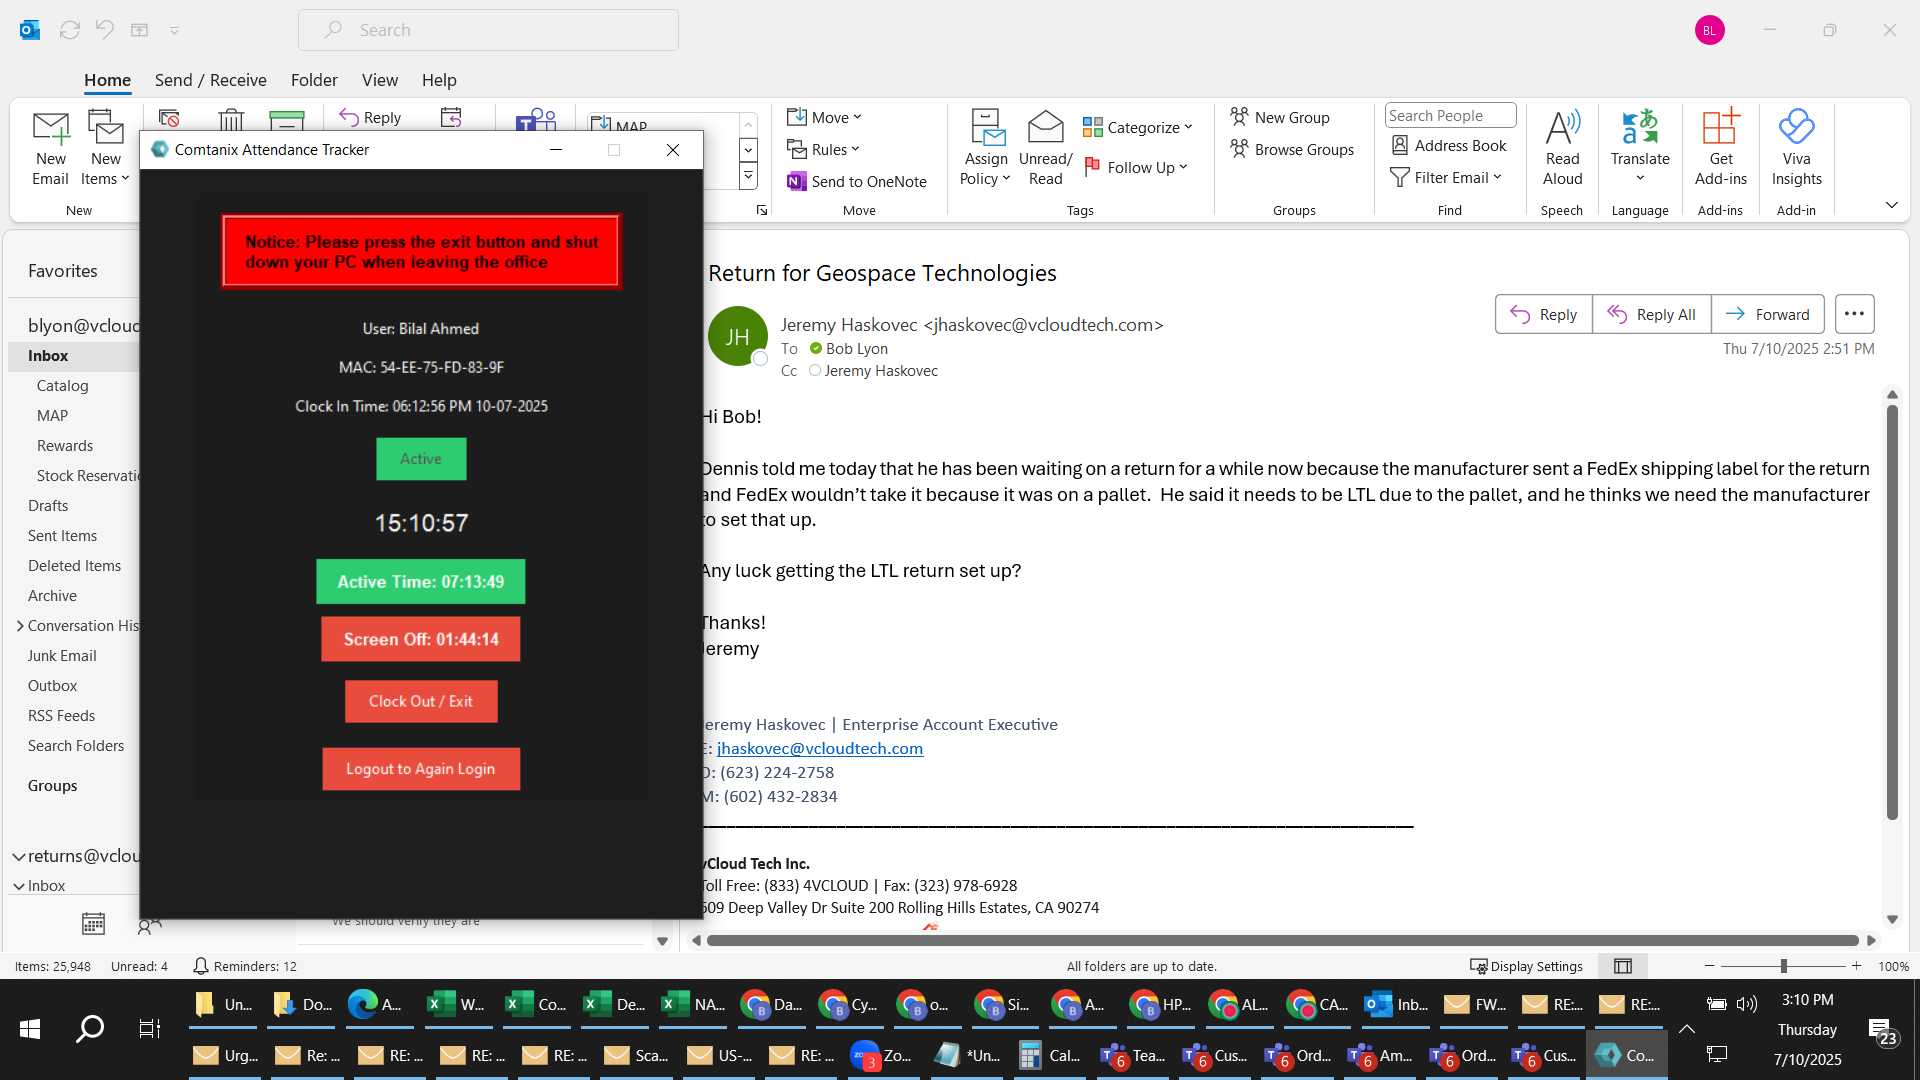Switch to reading view layout icon in status bar

point(1623,966)
